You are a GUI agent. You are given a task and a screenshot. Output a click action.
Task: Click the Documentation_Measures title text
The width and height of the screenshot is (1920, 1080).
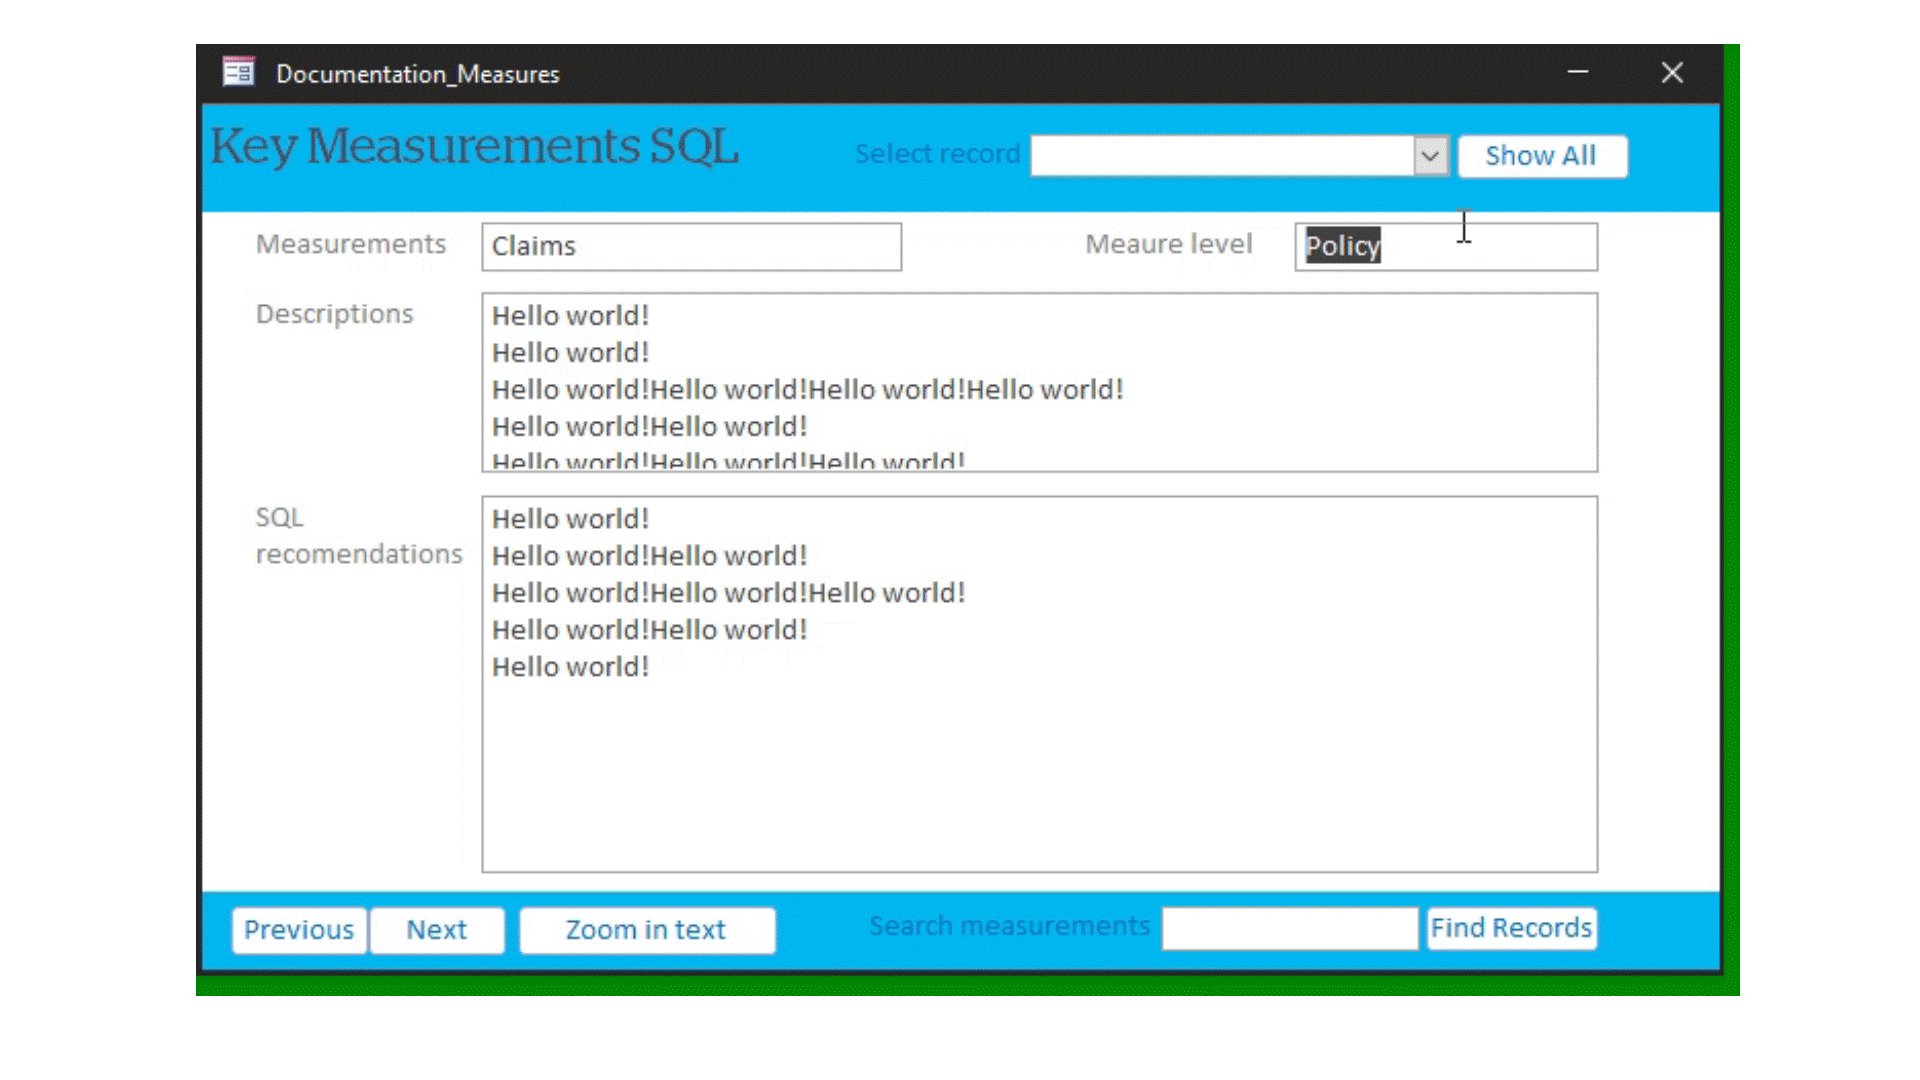pos(417,74)
